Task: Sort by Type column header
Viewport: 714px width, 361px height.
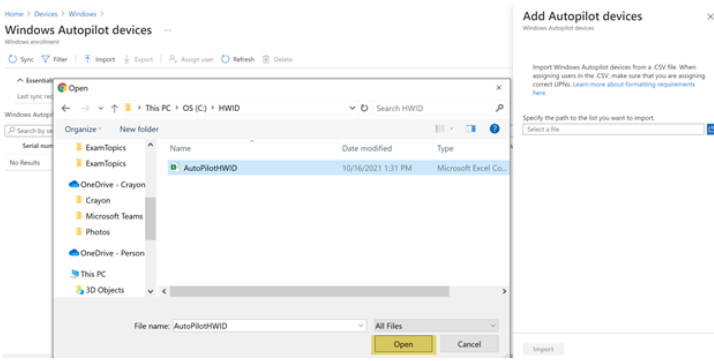Action: click(x=445, y=148)
